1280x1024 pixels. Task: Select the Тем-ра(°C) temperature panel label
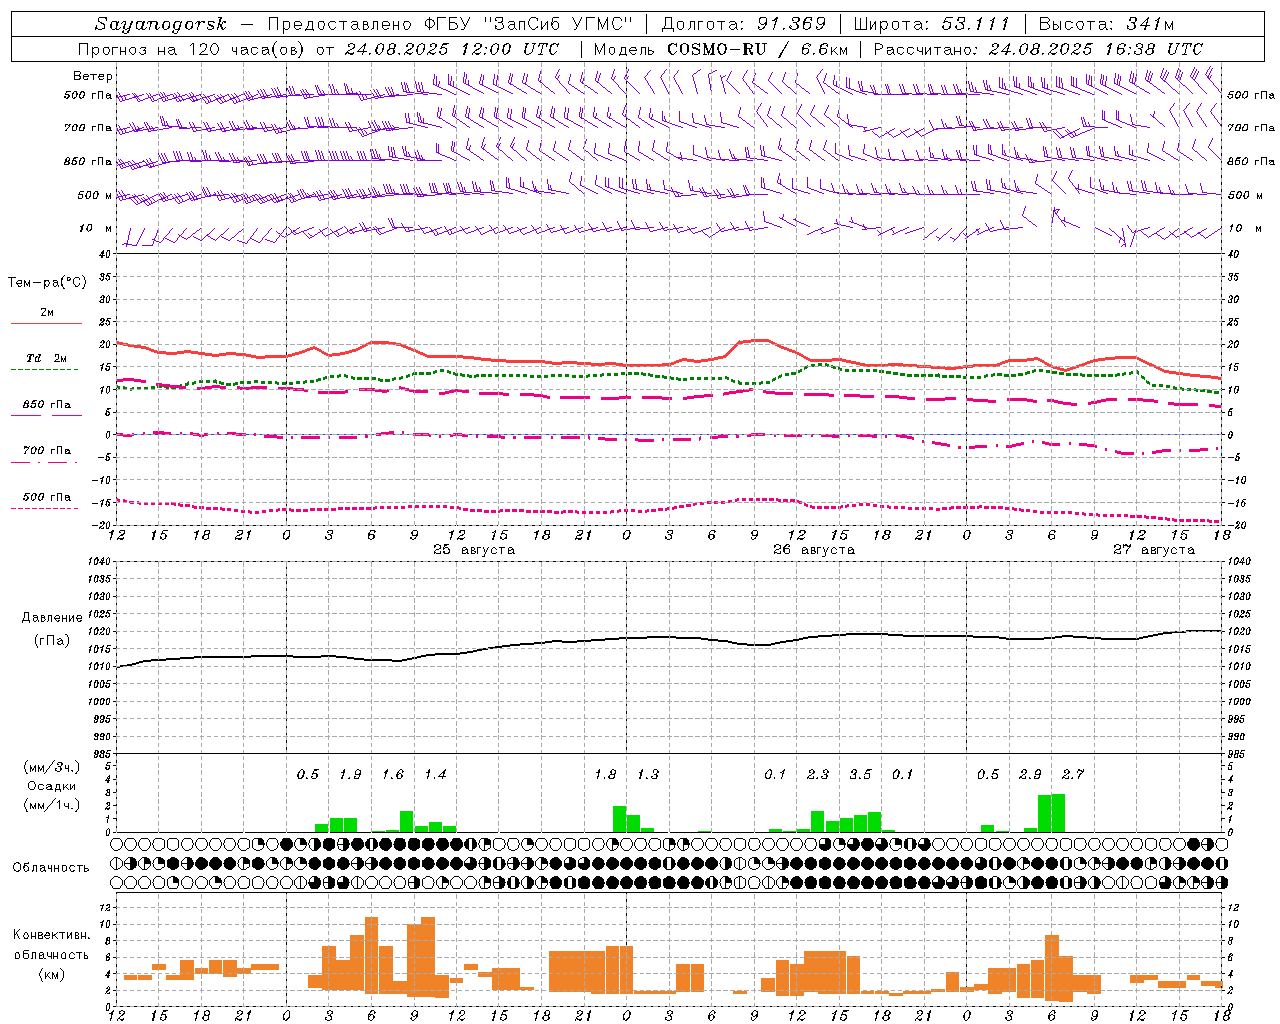point(47,283)
